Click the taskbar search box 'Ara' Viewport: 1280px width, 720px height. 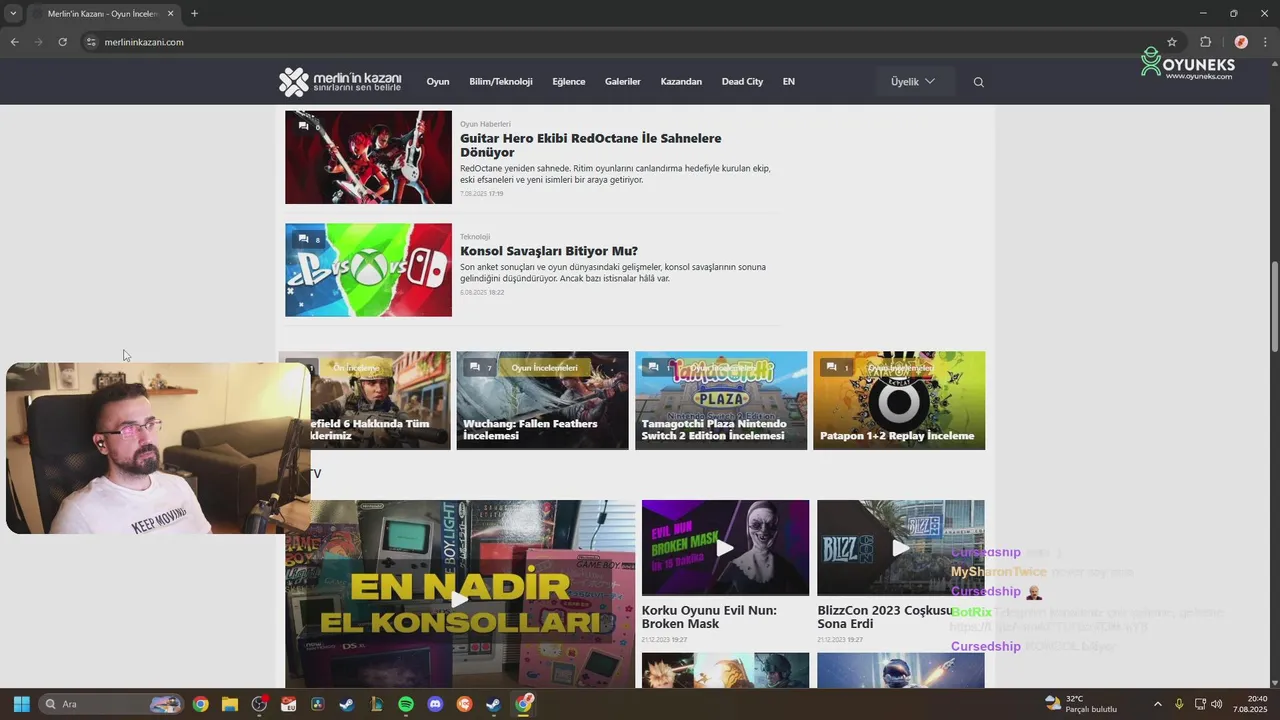(112, 704)
